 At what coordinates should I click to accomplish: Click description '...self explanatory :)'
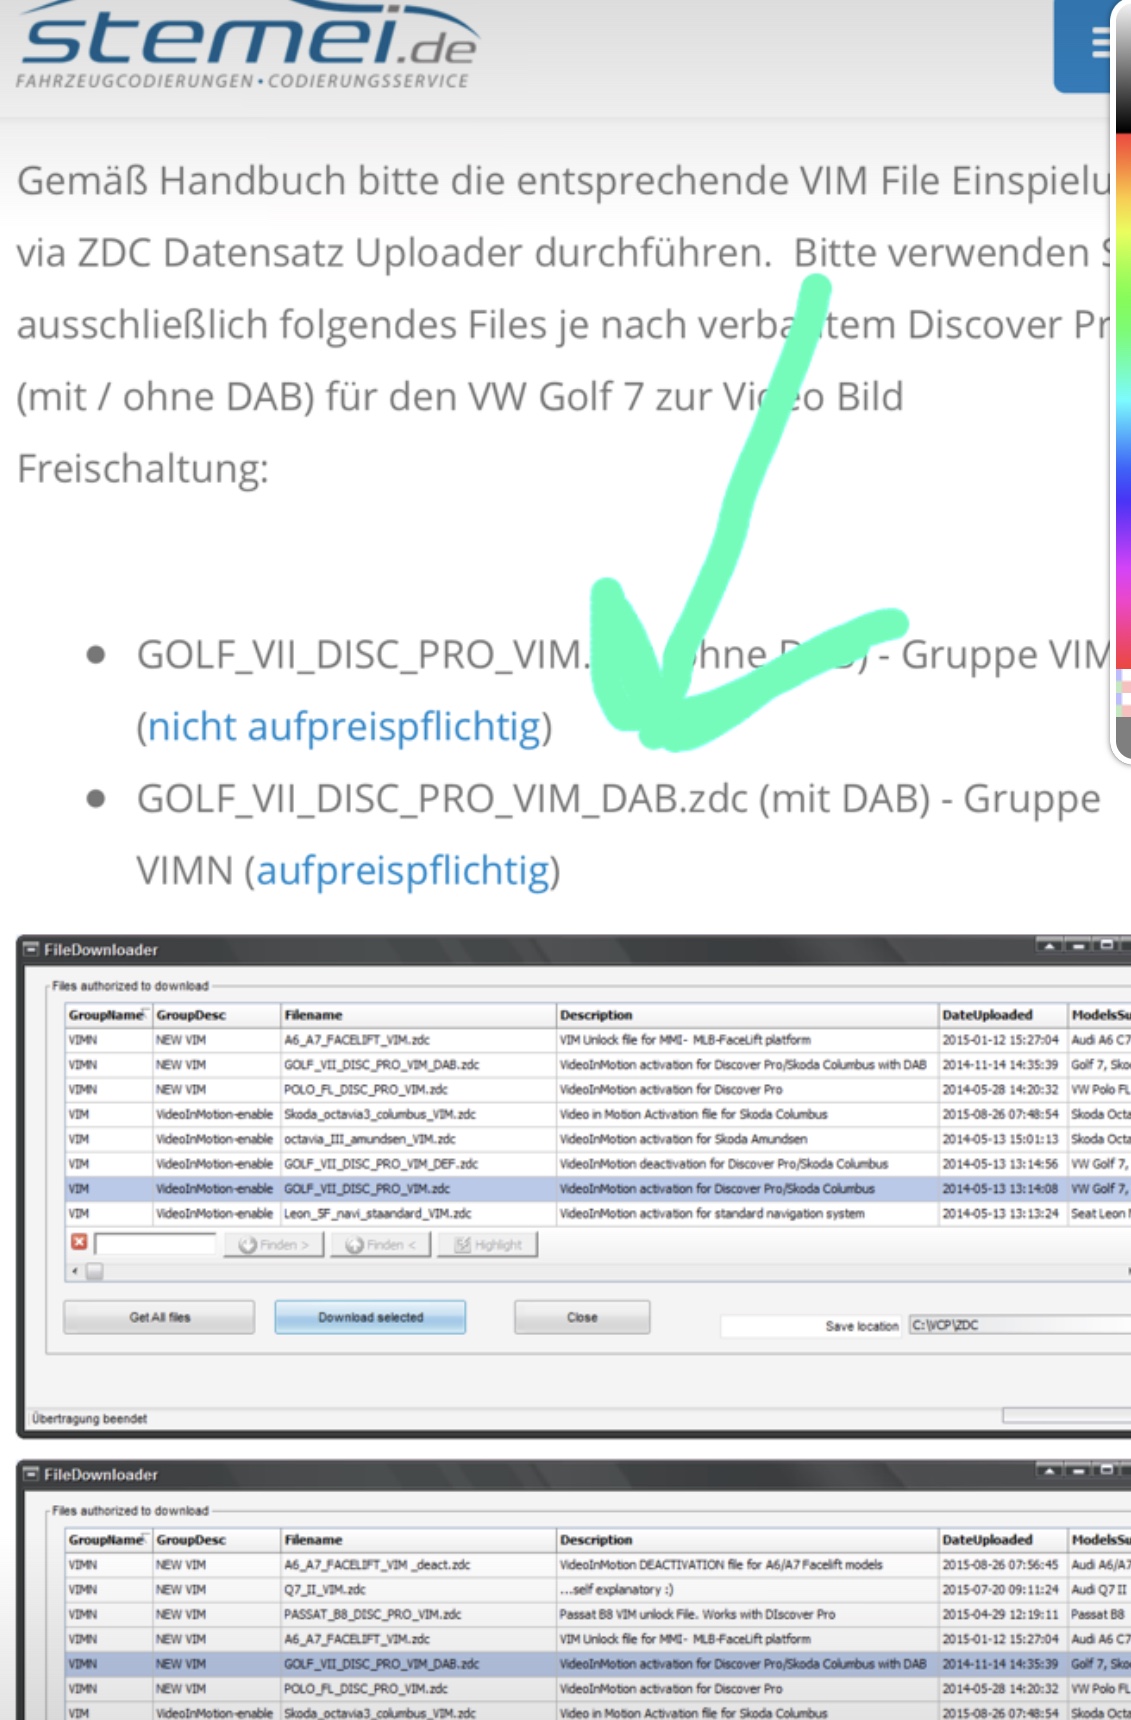click(x=617, y=1590)
